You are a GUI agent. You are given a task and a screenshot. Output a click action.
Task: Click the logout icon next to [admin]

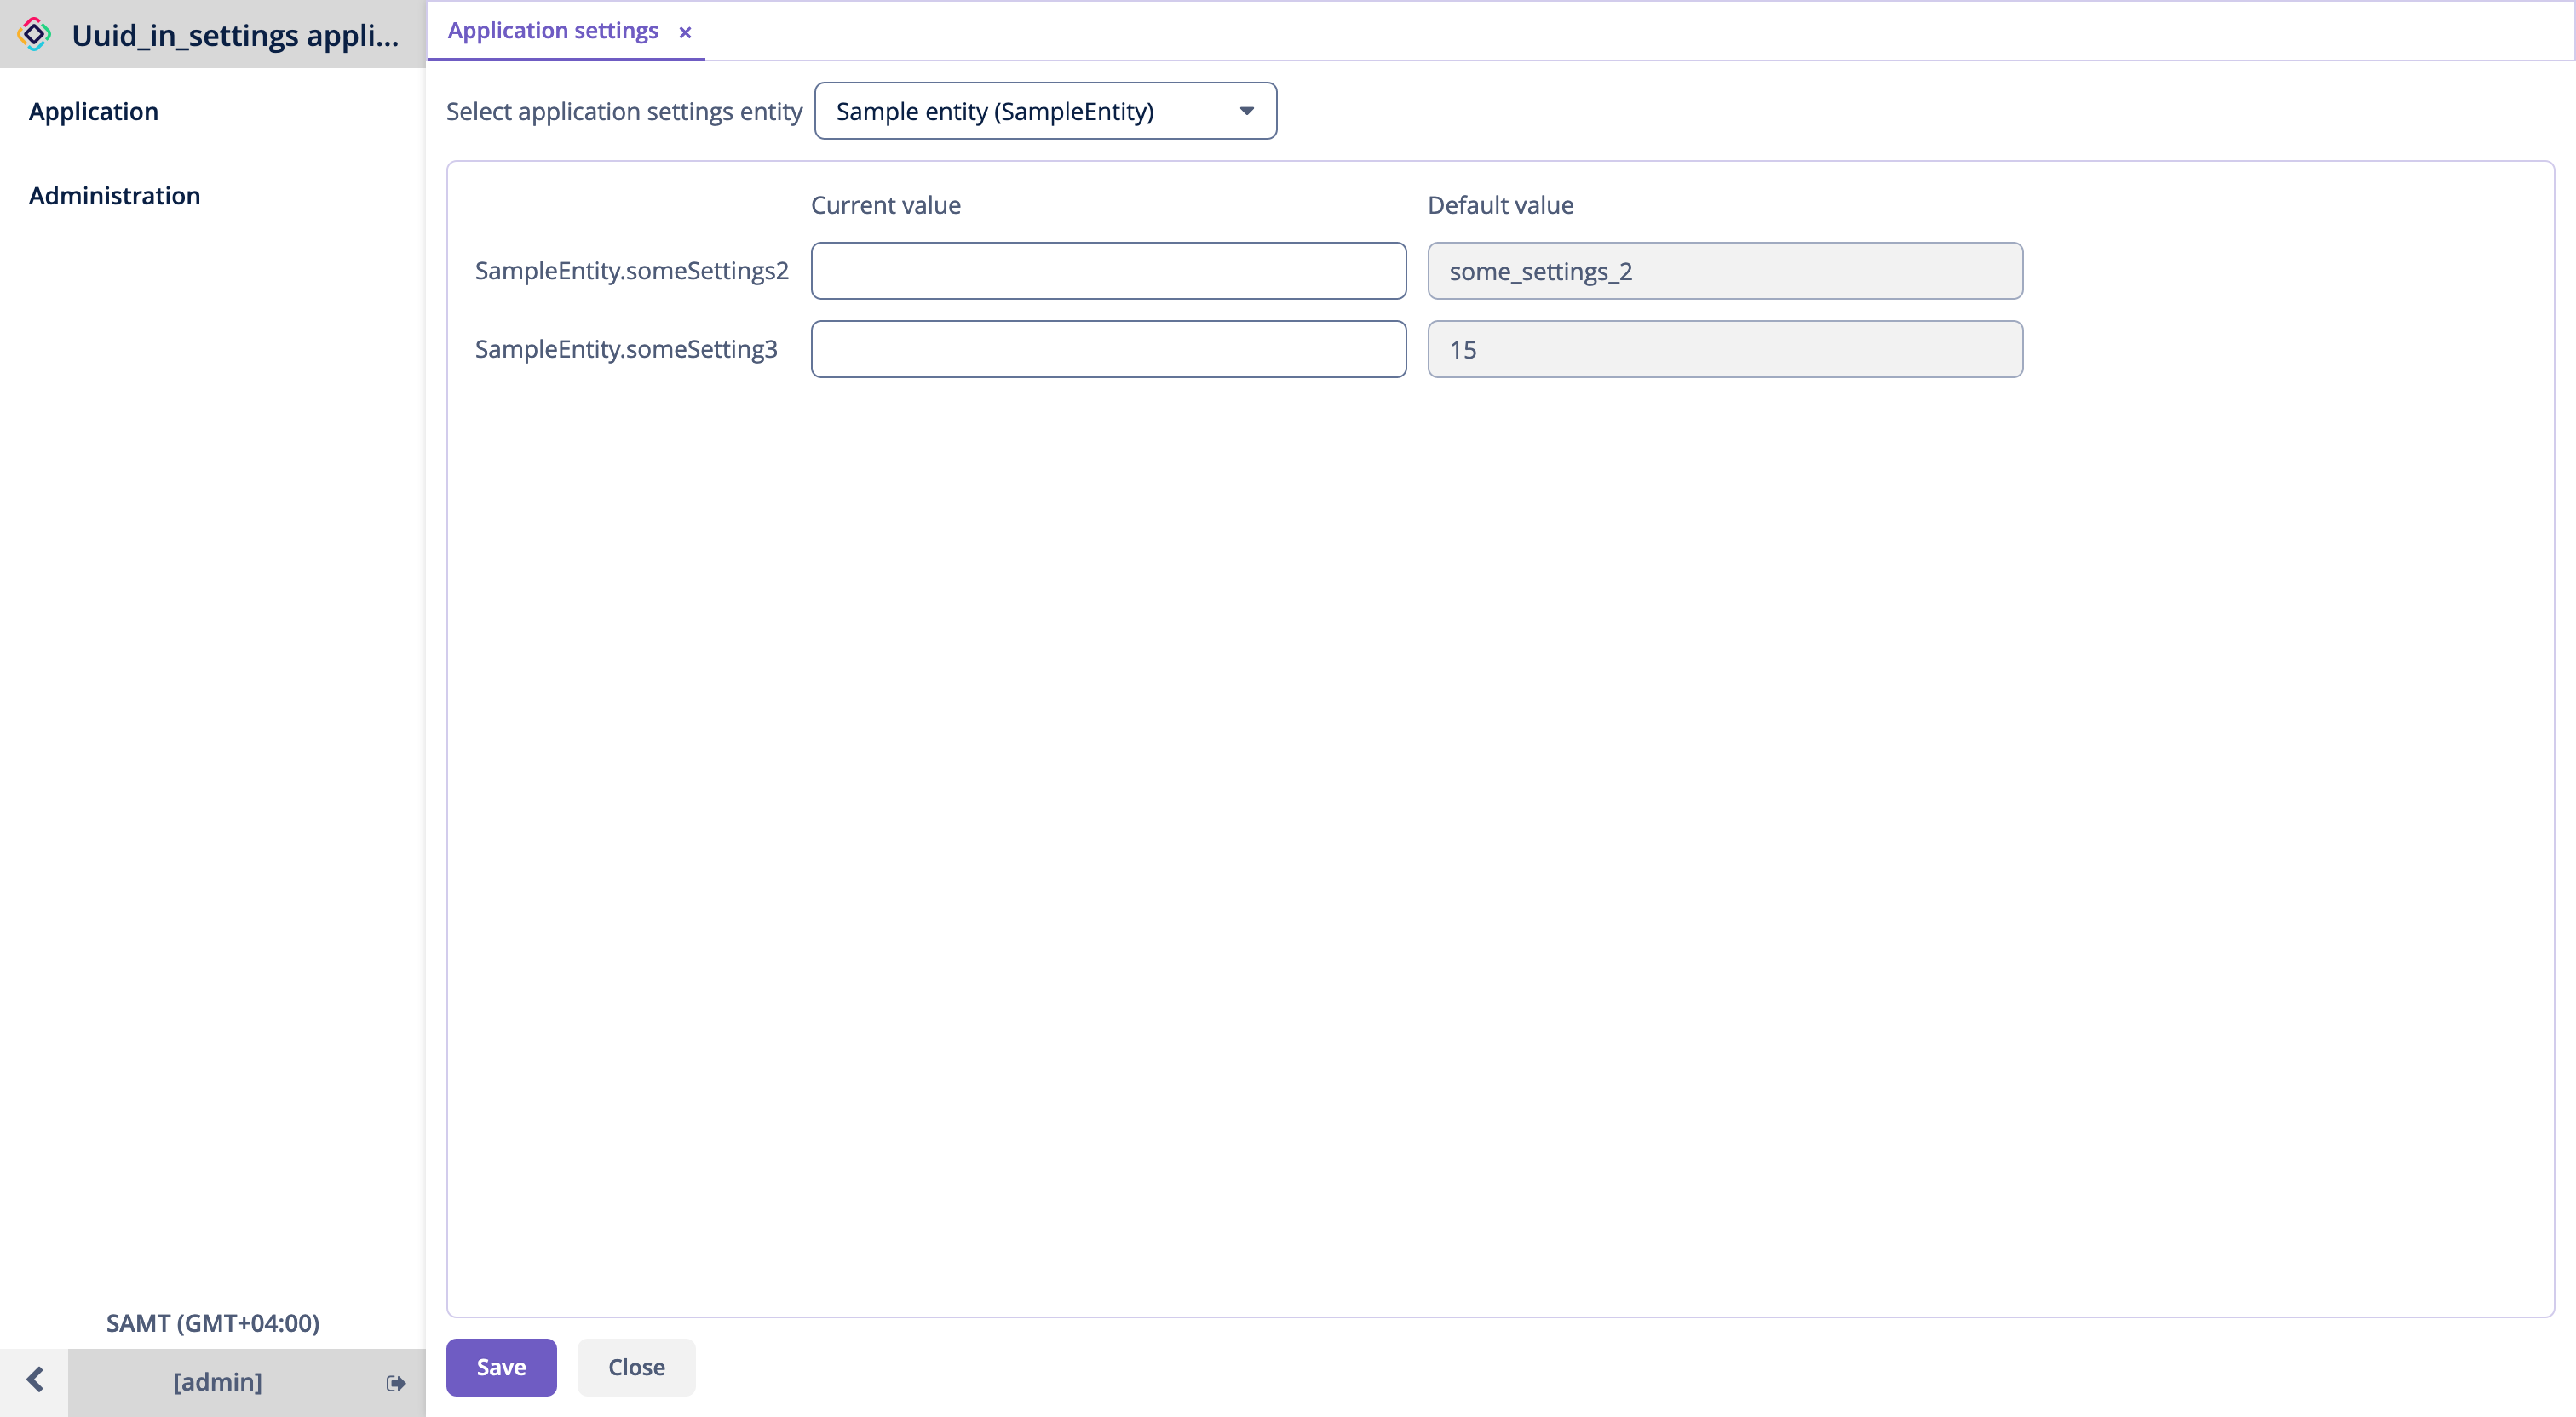click(x=394, y=1382)
